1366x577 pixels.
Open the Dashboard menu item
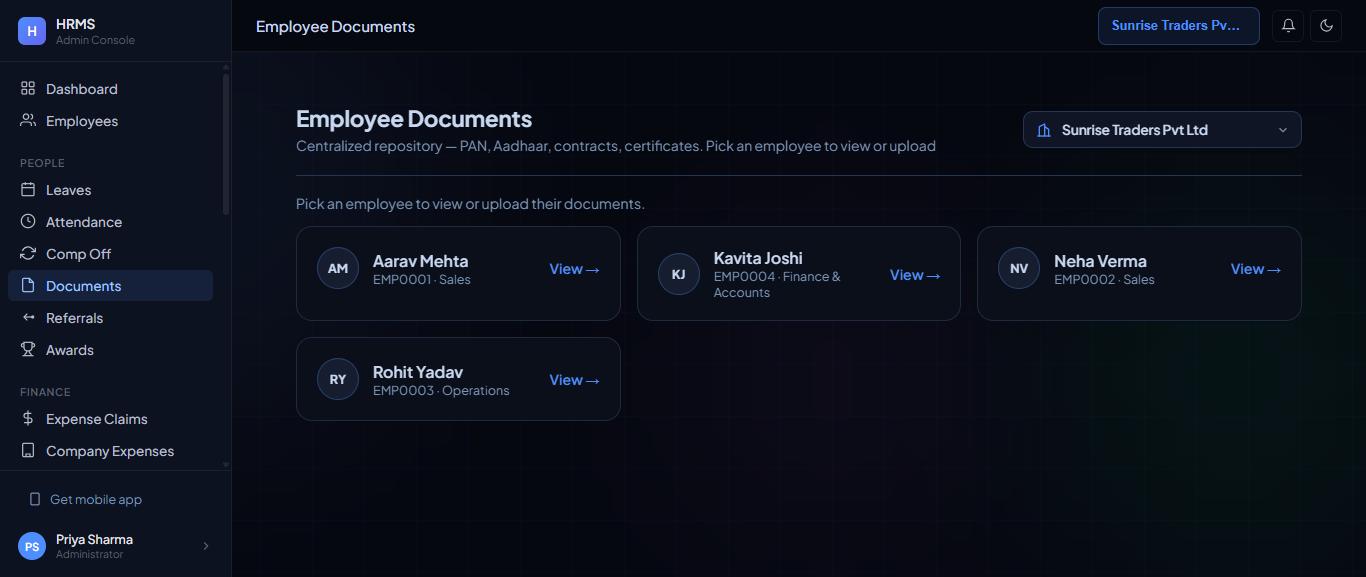[x=110, y=89]
